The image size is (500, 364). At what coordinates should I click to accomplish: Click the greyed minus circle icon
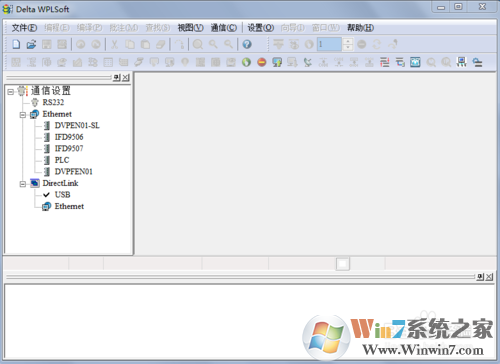coord(362,44)
